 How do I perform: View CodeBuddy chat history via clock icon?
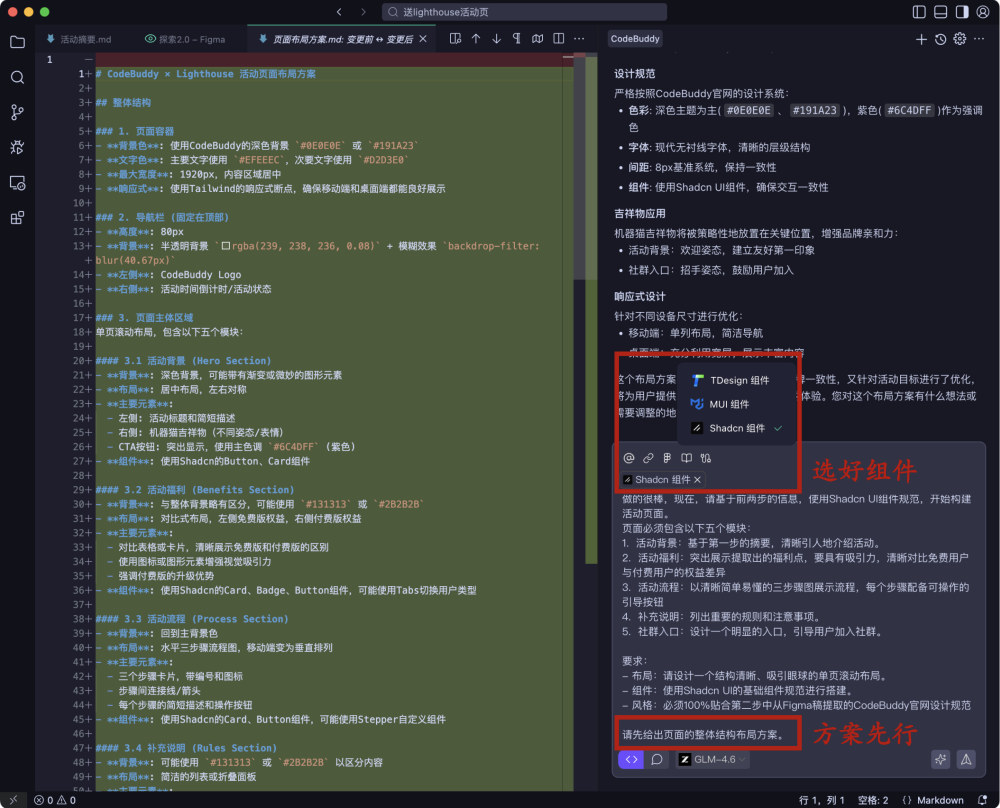tap(939, 38)
